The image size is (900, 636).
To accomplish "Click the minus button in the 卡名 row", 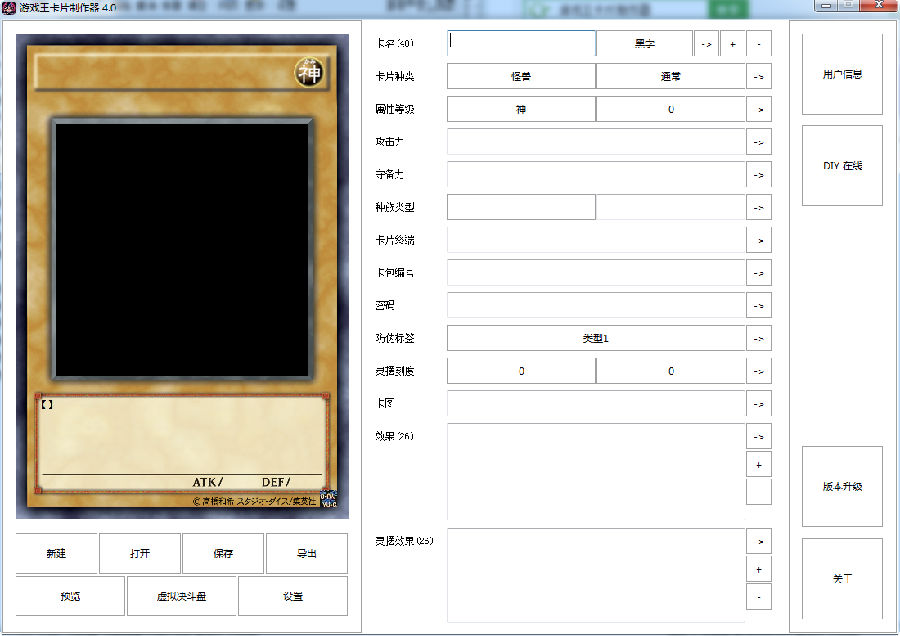I will pos(759,44).
